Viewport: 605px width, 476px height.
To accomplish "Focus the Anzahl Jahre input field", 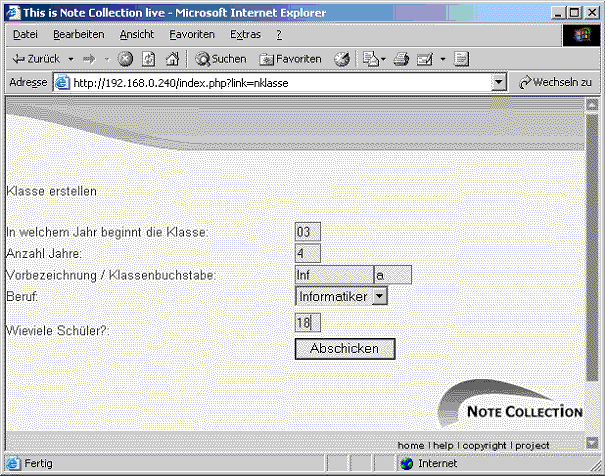I will 307,253.
